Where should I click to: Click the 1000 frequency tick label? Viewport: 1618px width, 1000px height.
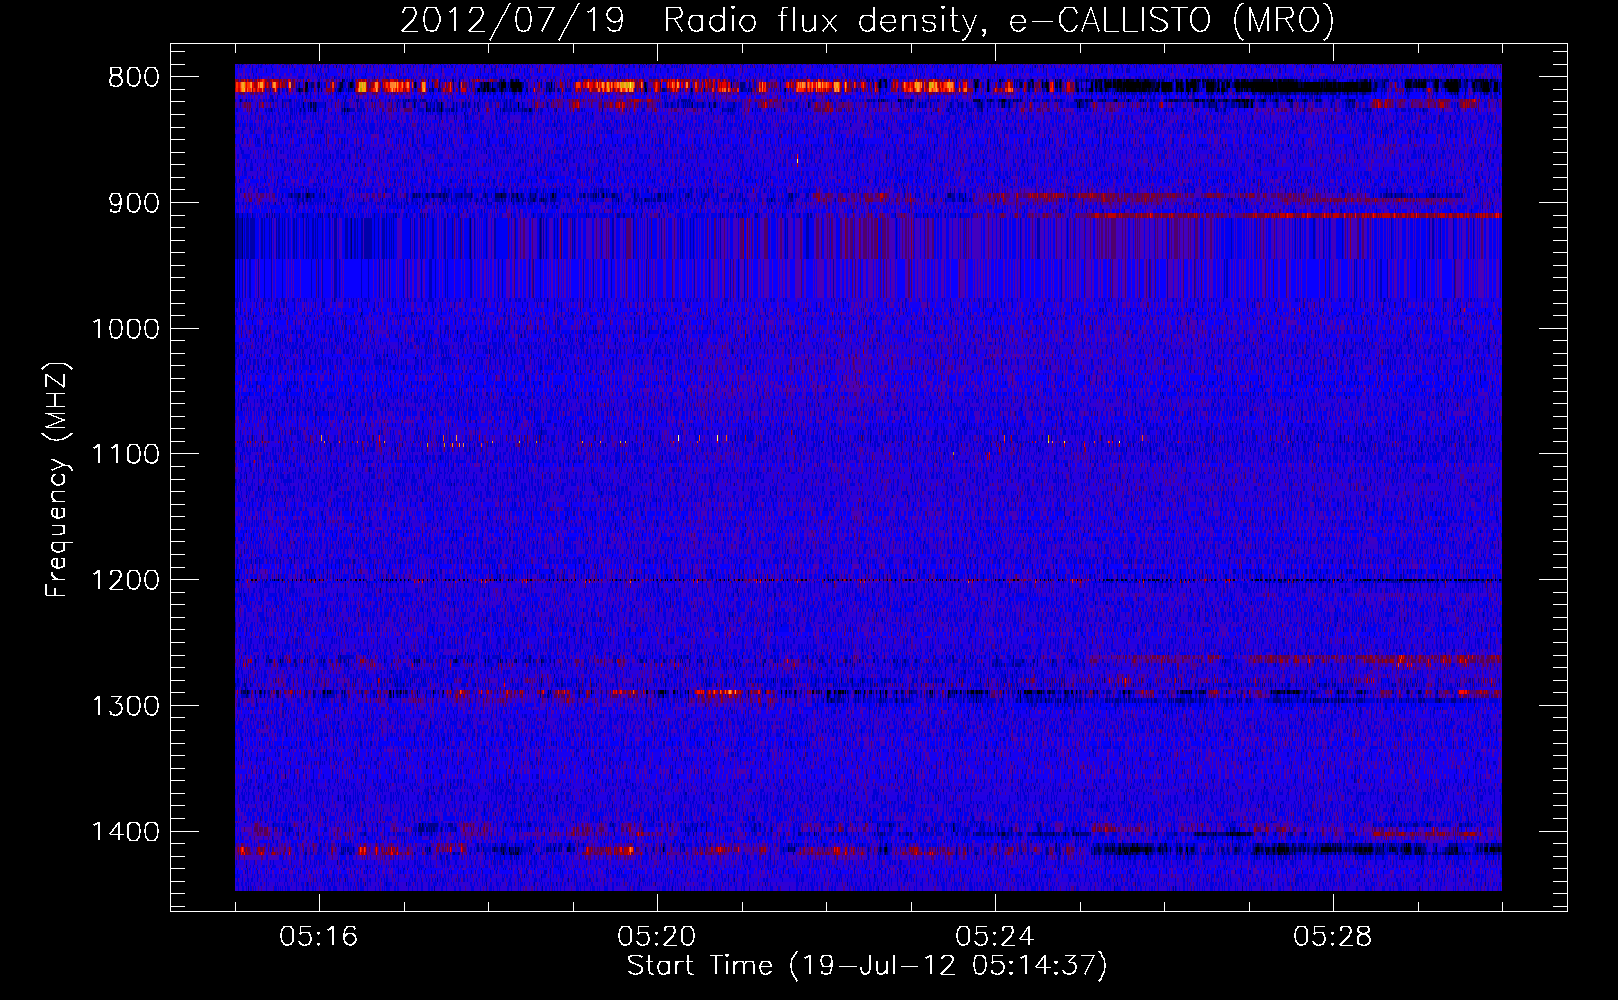pos(125,329)
